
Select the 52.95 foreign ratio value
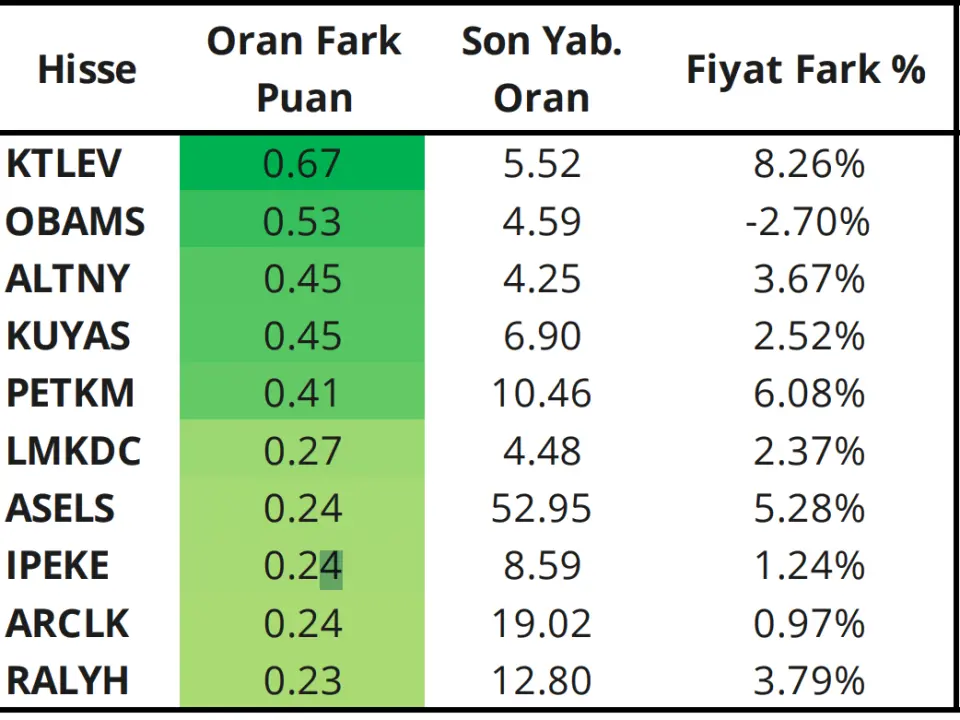[541, 508]
